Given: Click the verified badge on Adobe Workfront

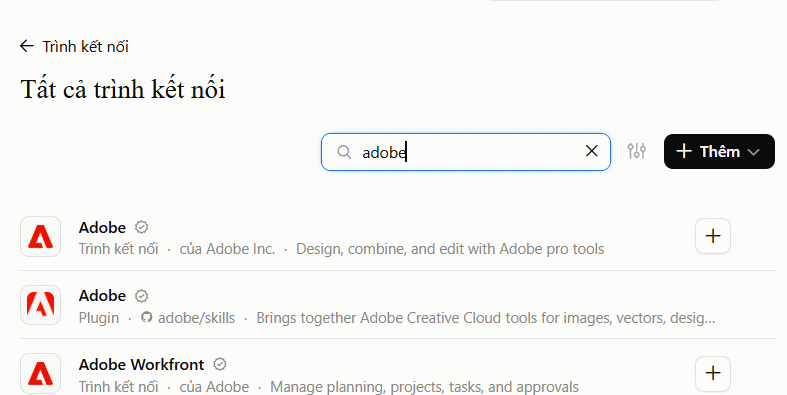Looking at the screenshot, I should (x=220, y=364).
